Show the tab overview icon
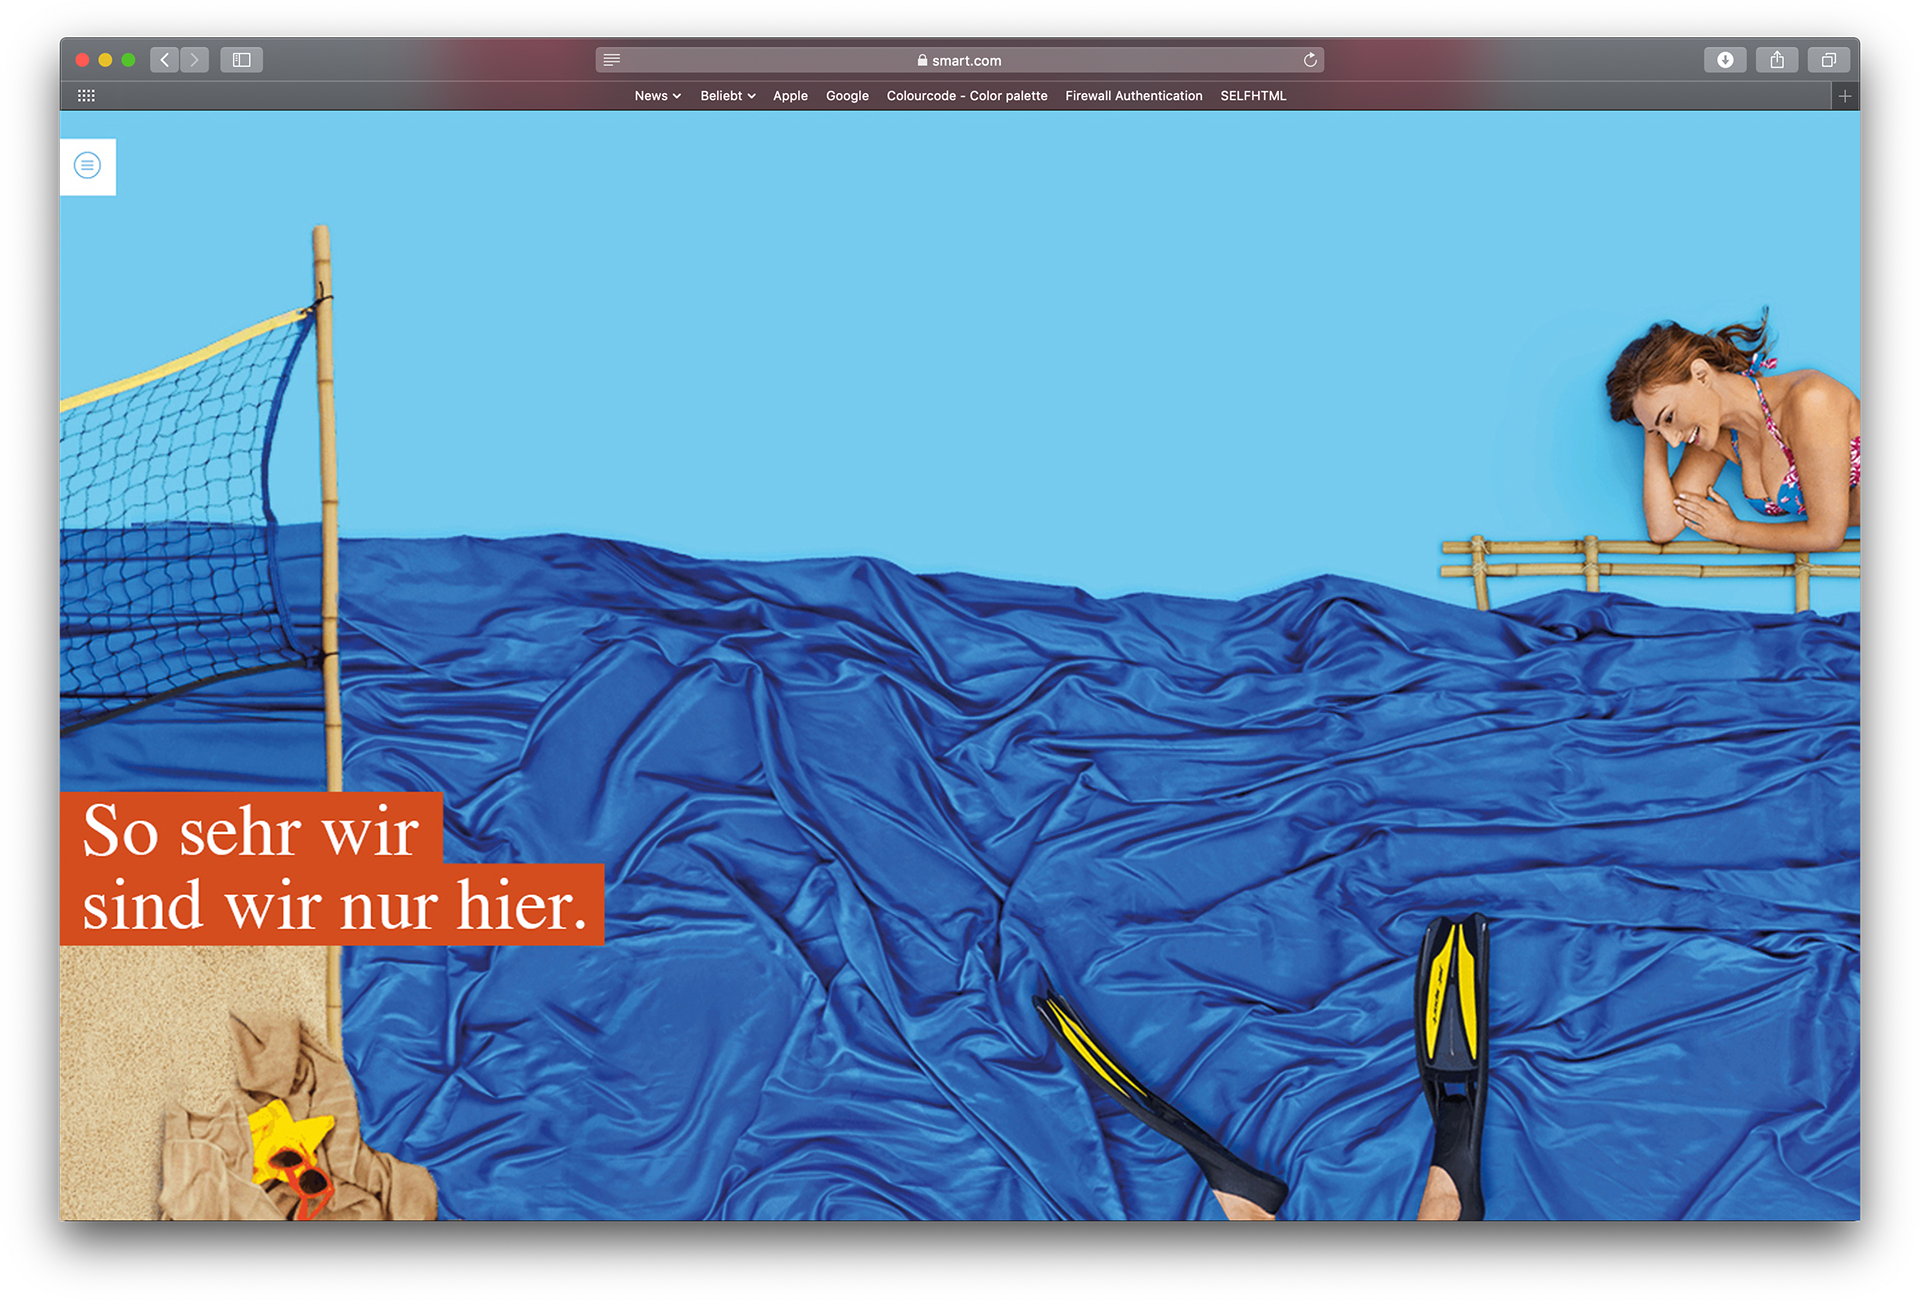This screenshot has height=1300, width=1920. point(1828,60)
